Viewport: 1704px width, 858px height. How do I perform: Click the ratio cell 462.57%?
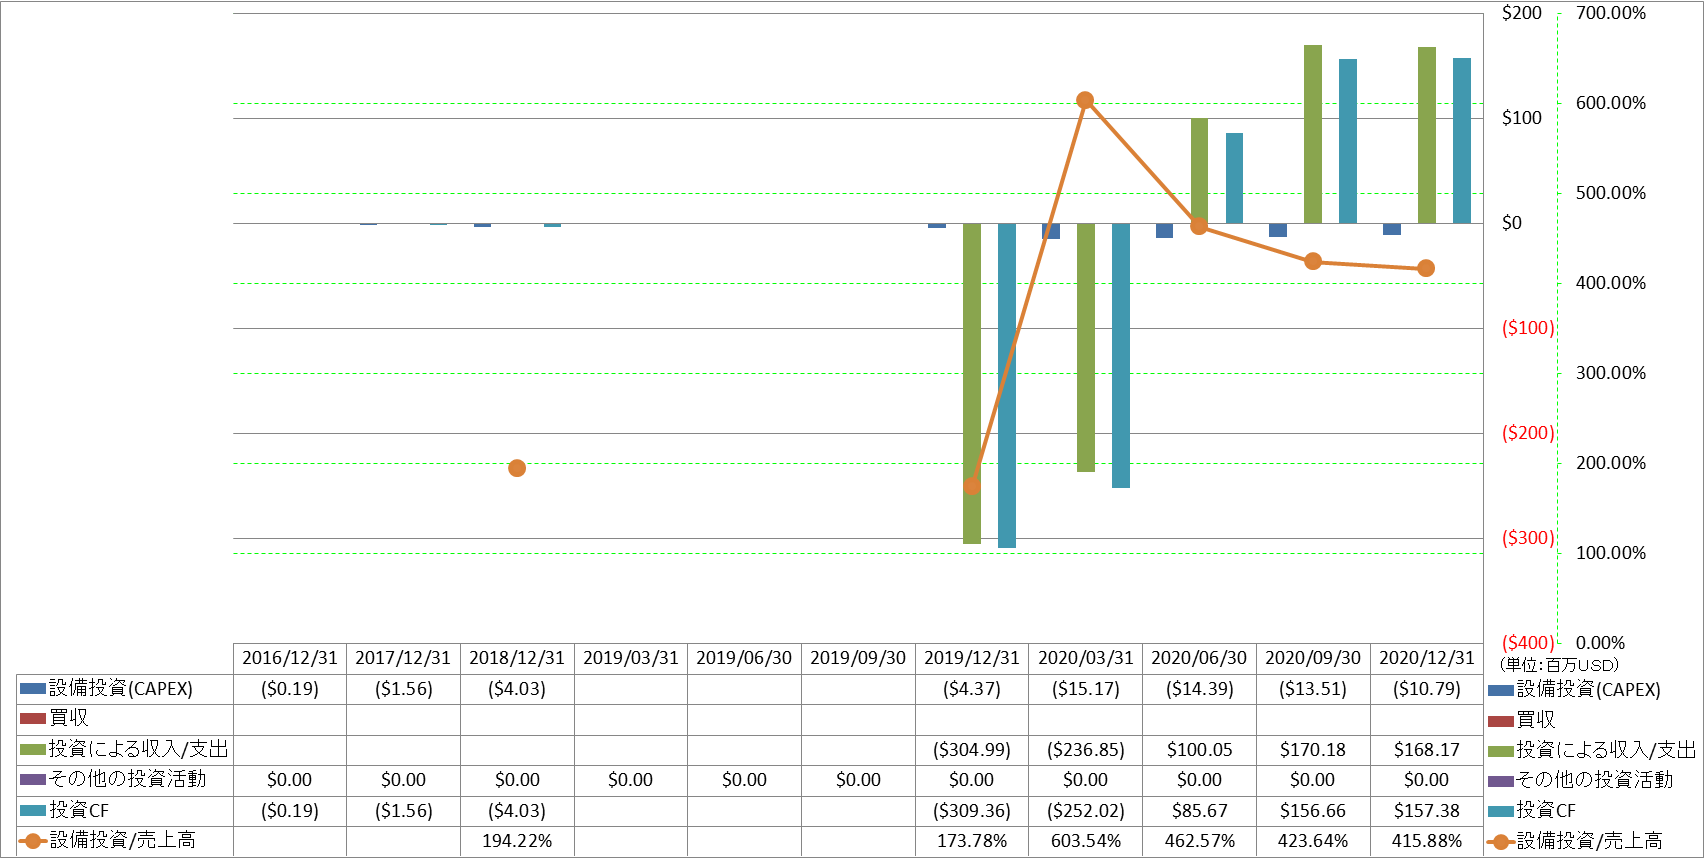[x=1200, y=841]
